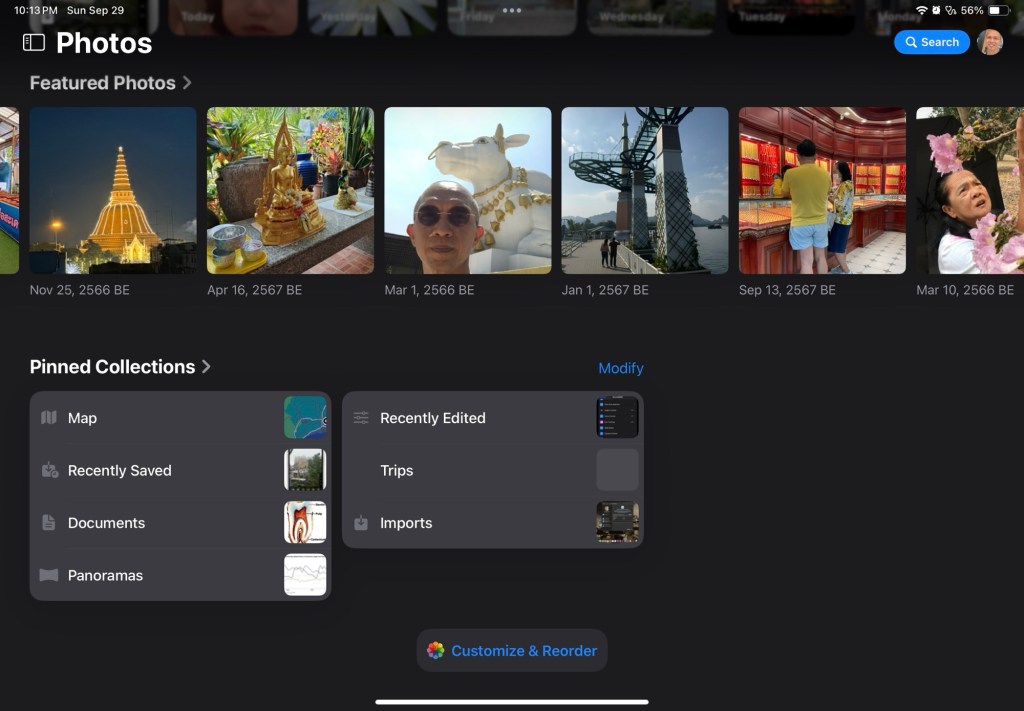Expand Pinned Collections via chevron
Viewport: 1024px width, 711px height.
tap(206, 367)
